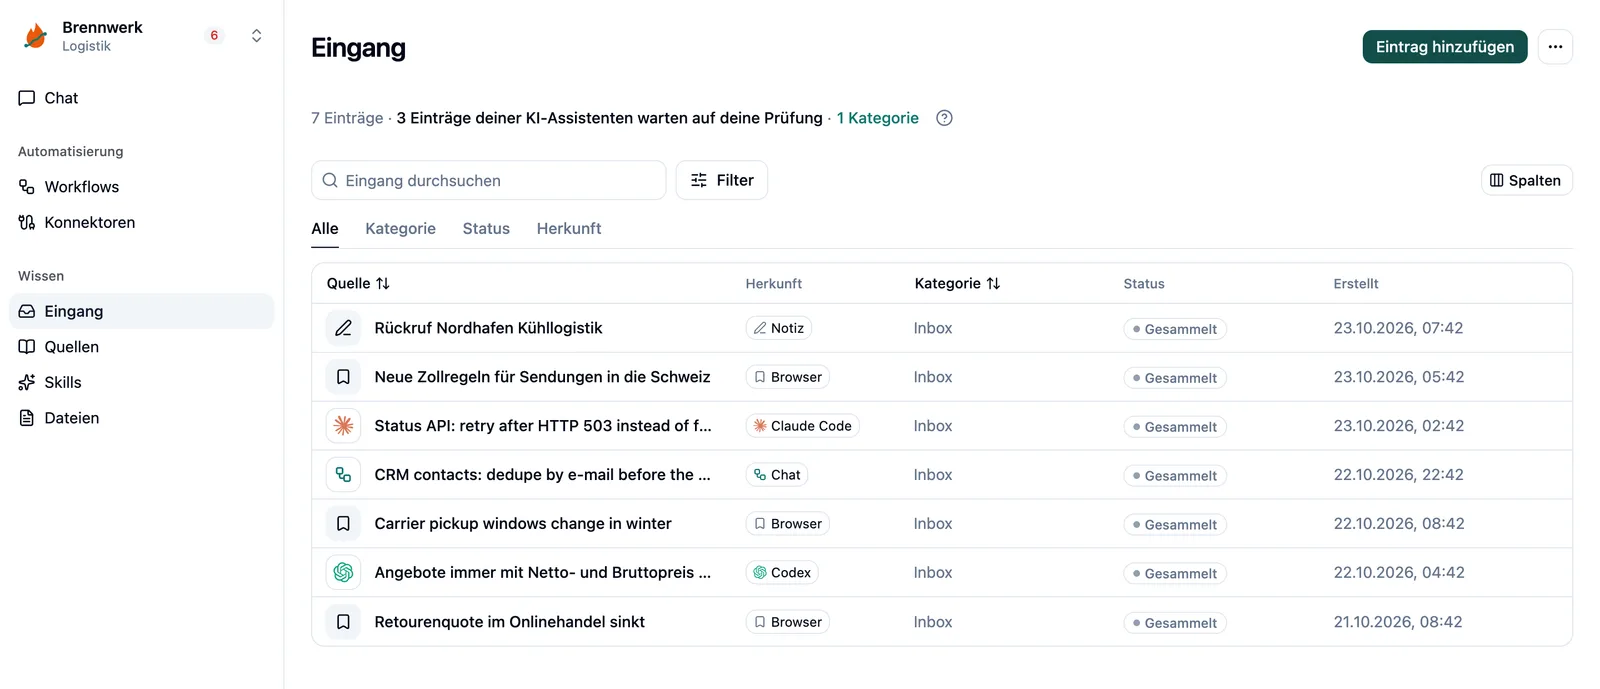This screenshot has width=1600, height=689.
Task: Switch to the Status tab
Action: click(x=486, y=229)
